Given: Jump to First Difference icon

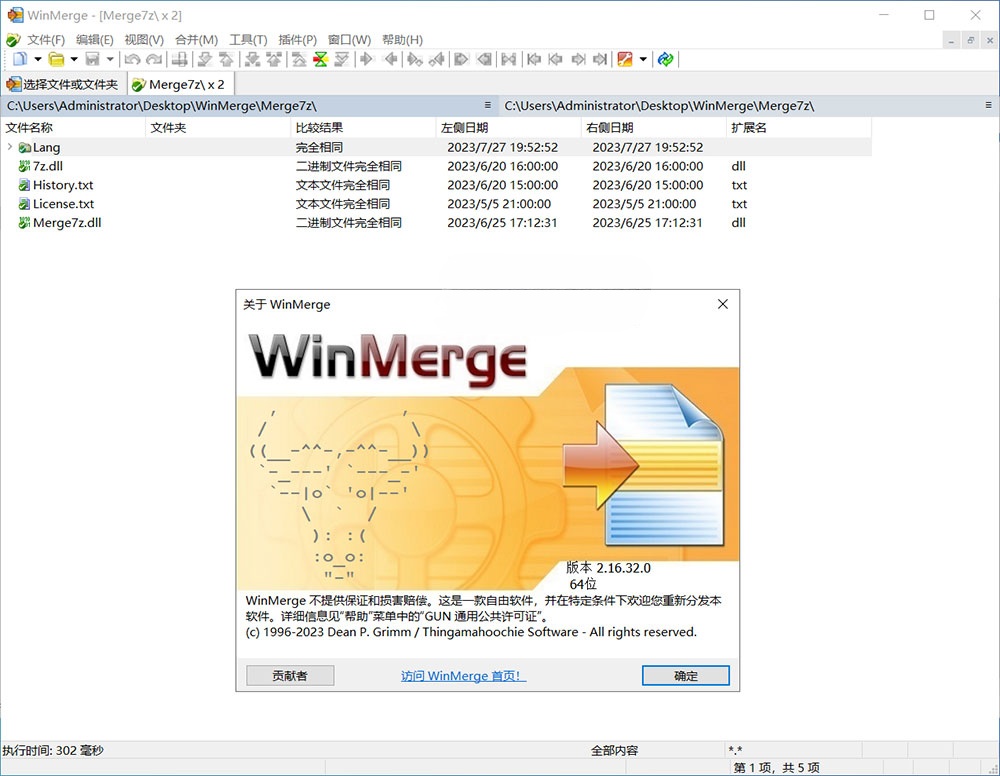Looking at the screenshot, I should [299, 59].
